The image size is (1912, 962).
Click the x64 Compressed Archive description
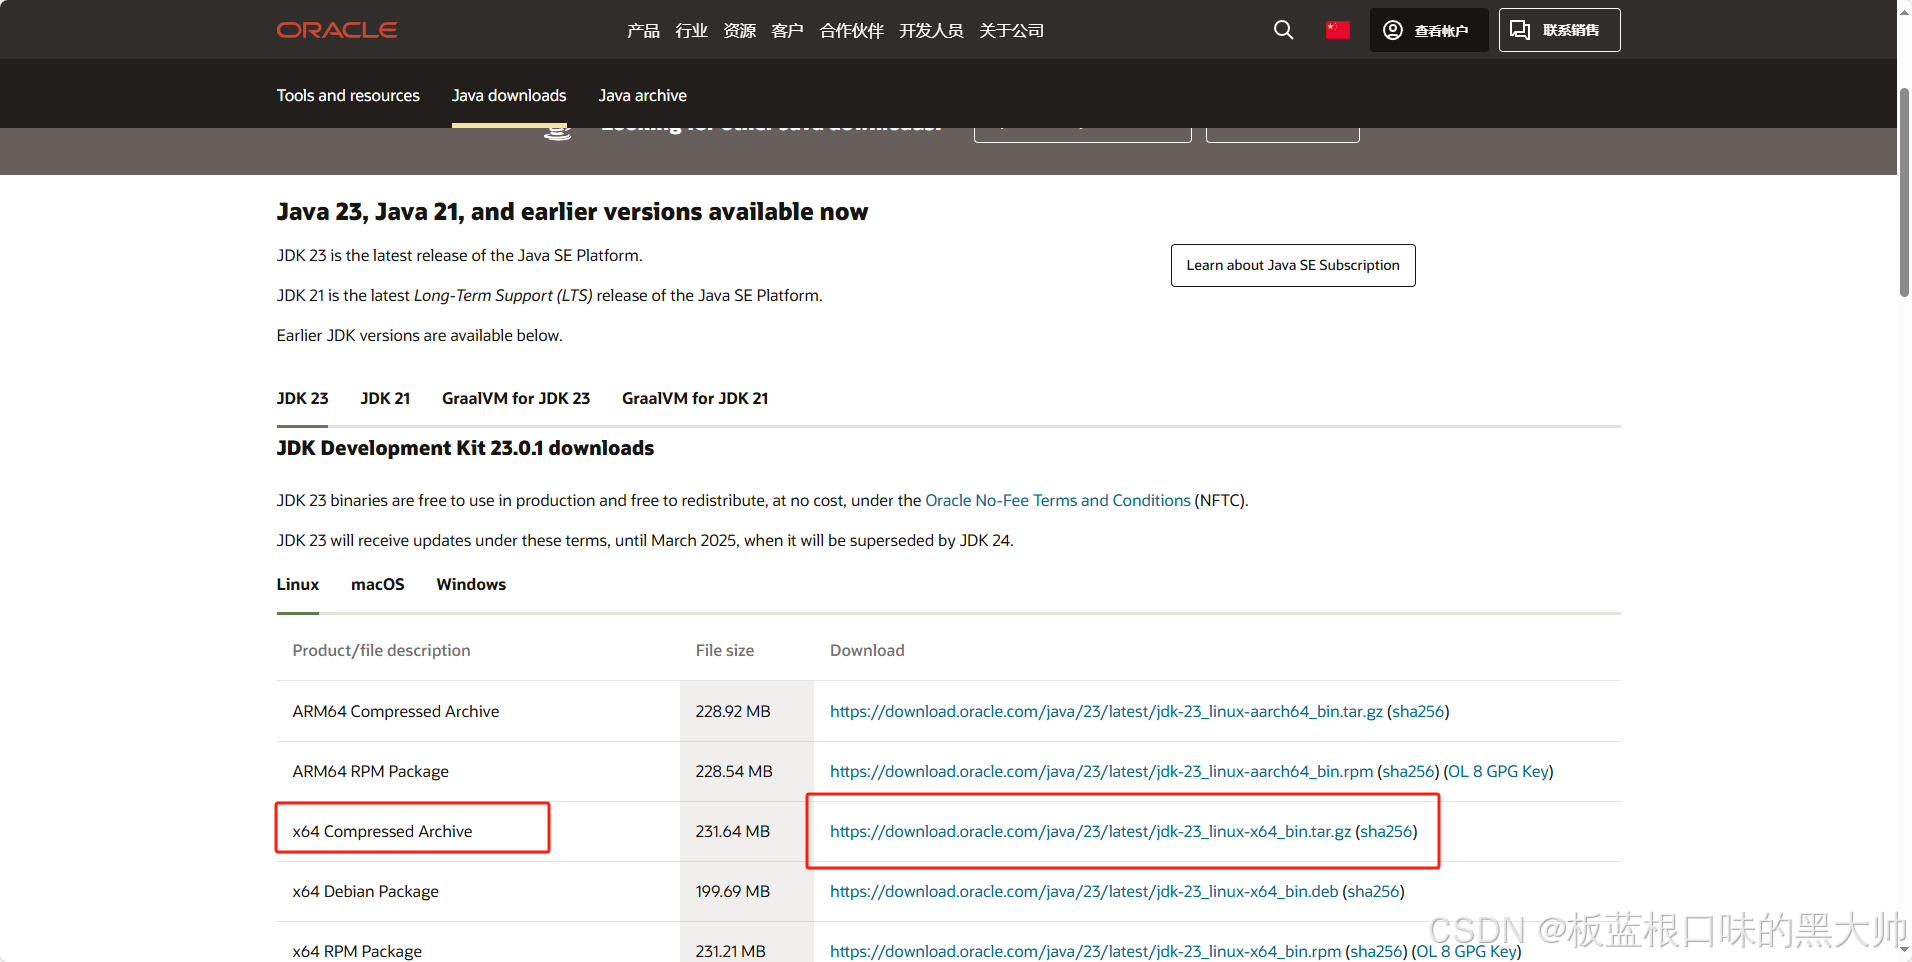point(382,831)
